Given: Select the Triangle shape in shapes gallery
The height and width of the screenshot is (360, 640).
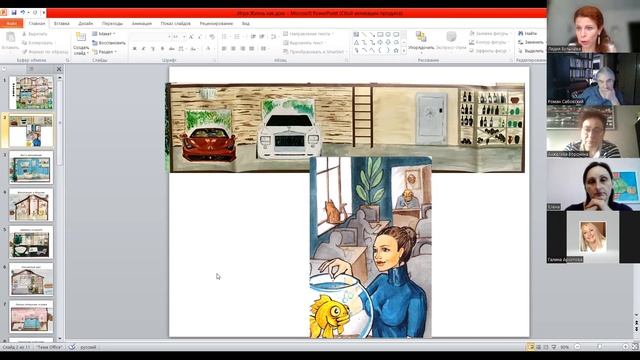Looking at the screenshot, I should pyautogui.click(x=356, y=42).
